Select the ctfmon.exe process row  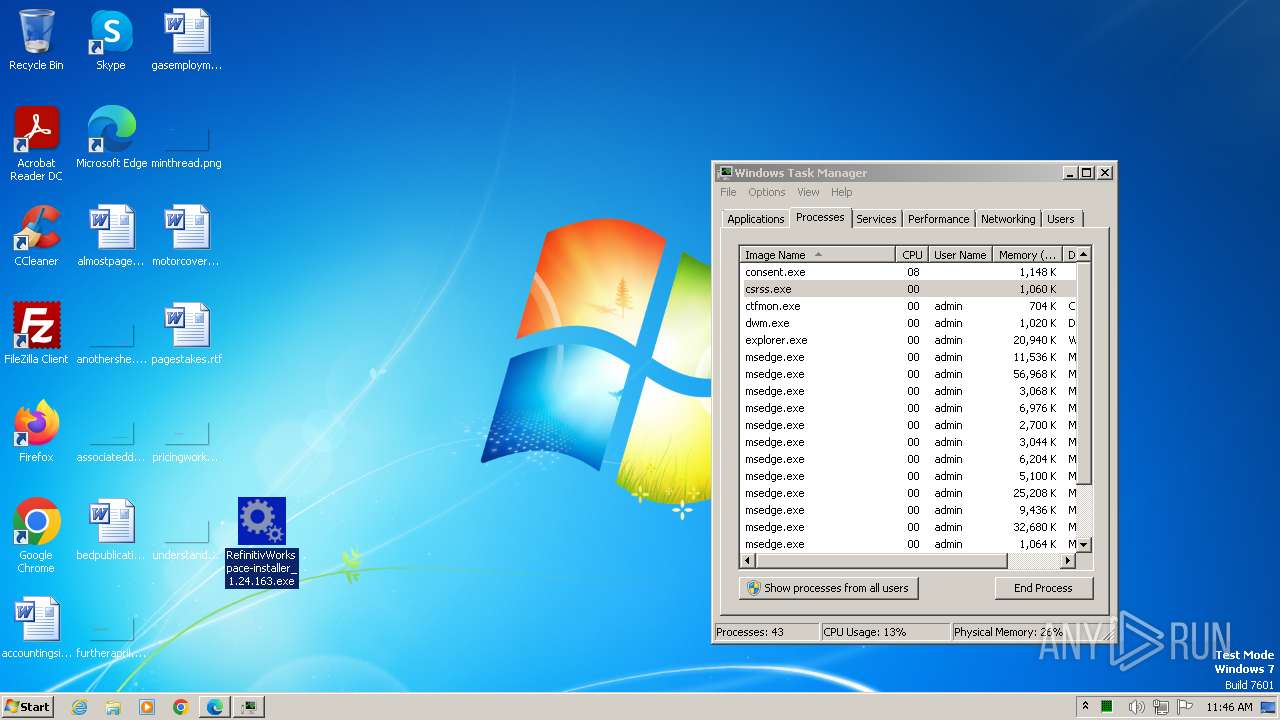click(x=908, y=306)
